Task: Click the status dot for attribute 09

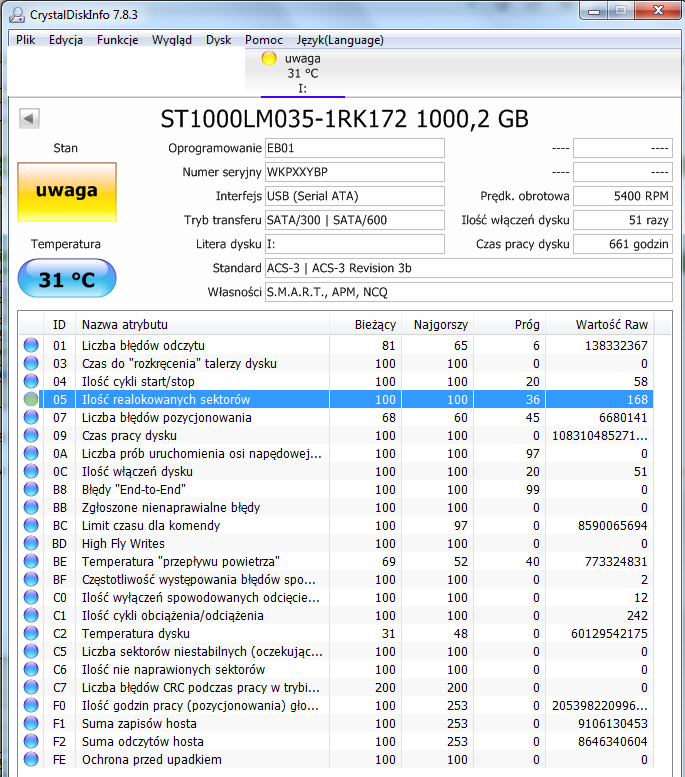Action: point(31,435)
